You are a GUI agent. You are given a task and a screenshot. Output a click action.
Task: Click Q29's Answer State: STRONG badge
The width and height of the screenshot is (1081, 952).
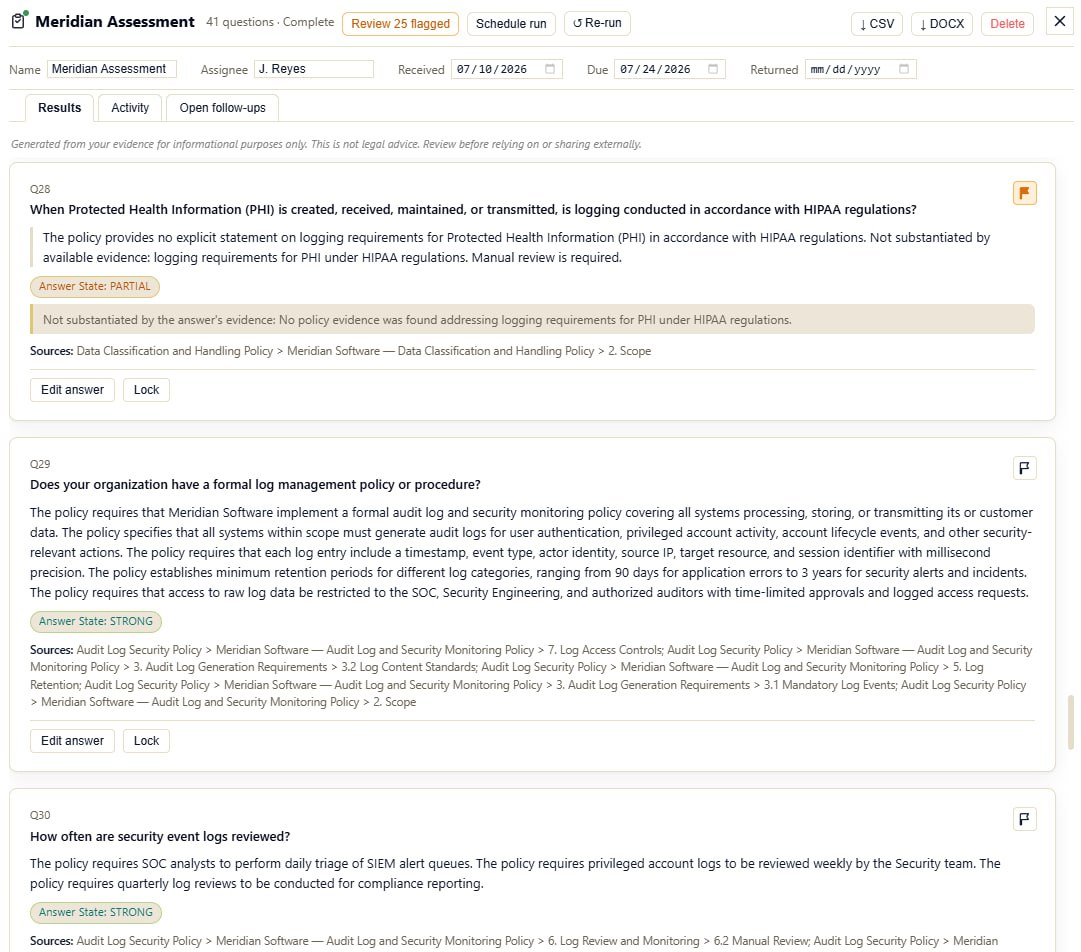coord(96,621)
